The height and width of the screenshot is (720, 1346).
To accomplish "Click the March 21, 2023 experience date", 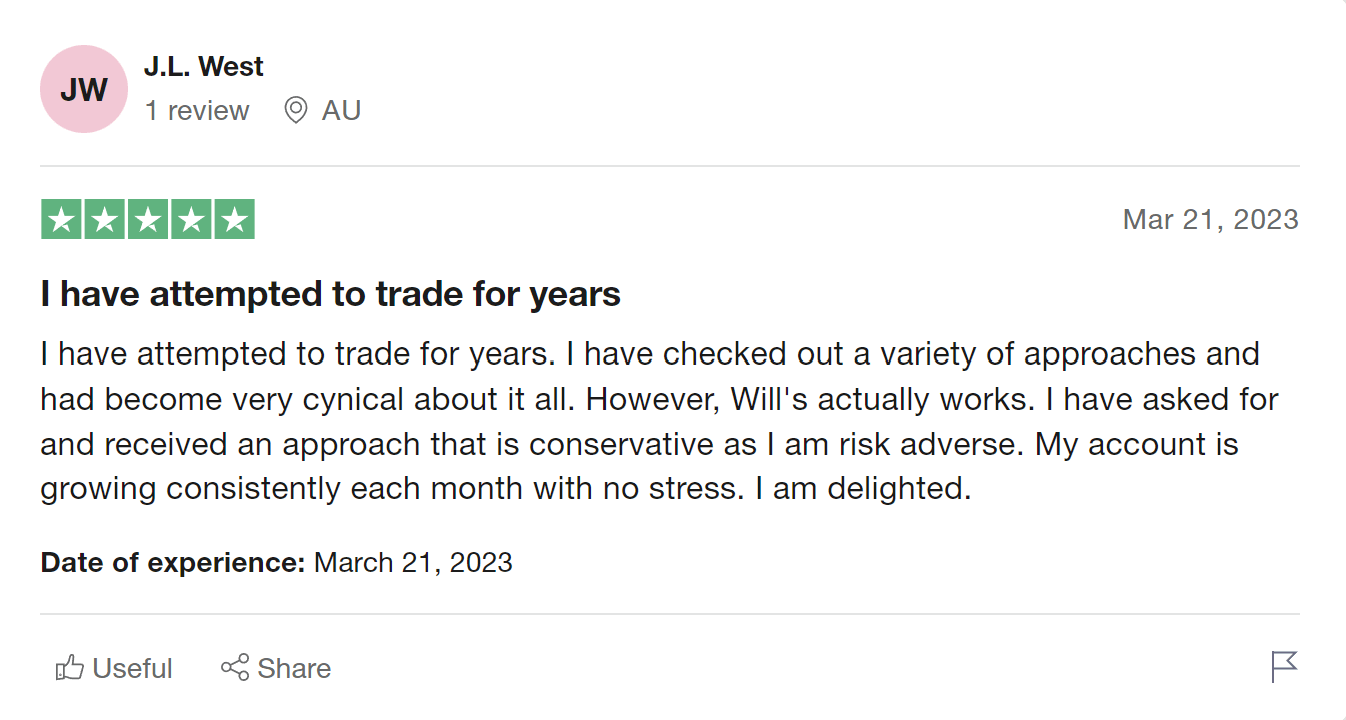I will pyautogui.click(x=413, y=562).
